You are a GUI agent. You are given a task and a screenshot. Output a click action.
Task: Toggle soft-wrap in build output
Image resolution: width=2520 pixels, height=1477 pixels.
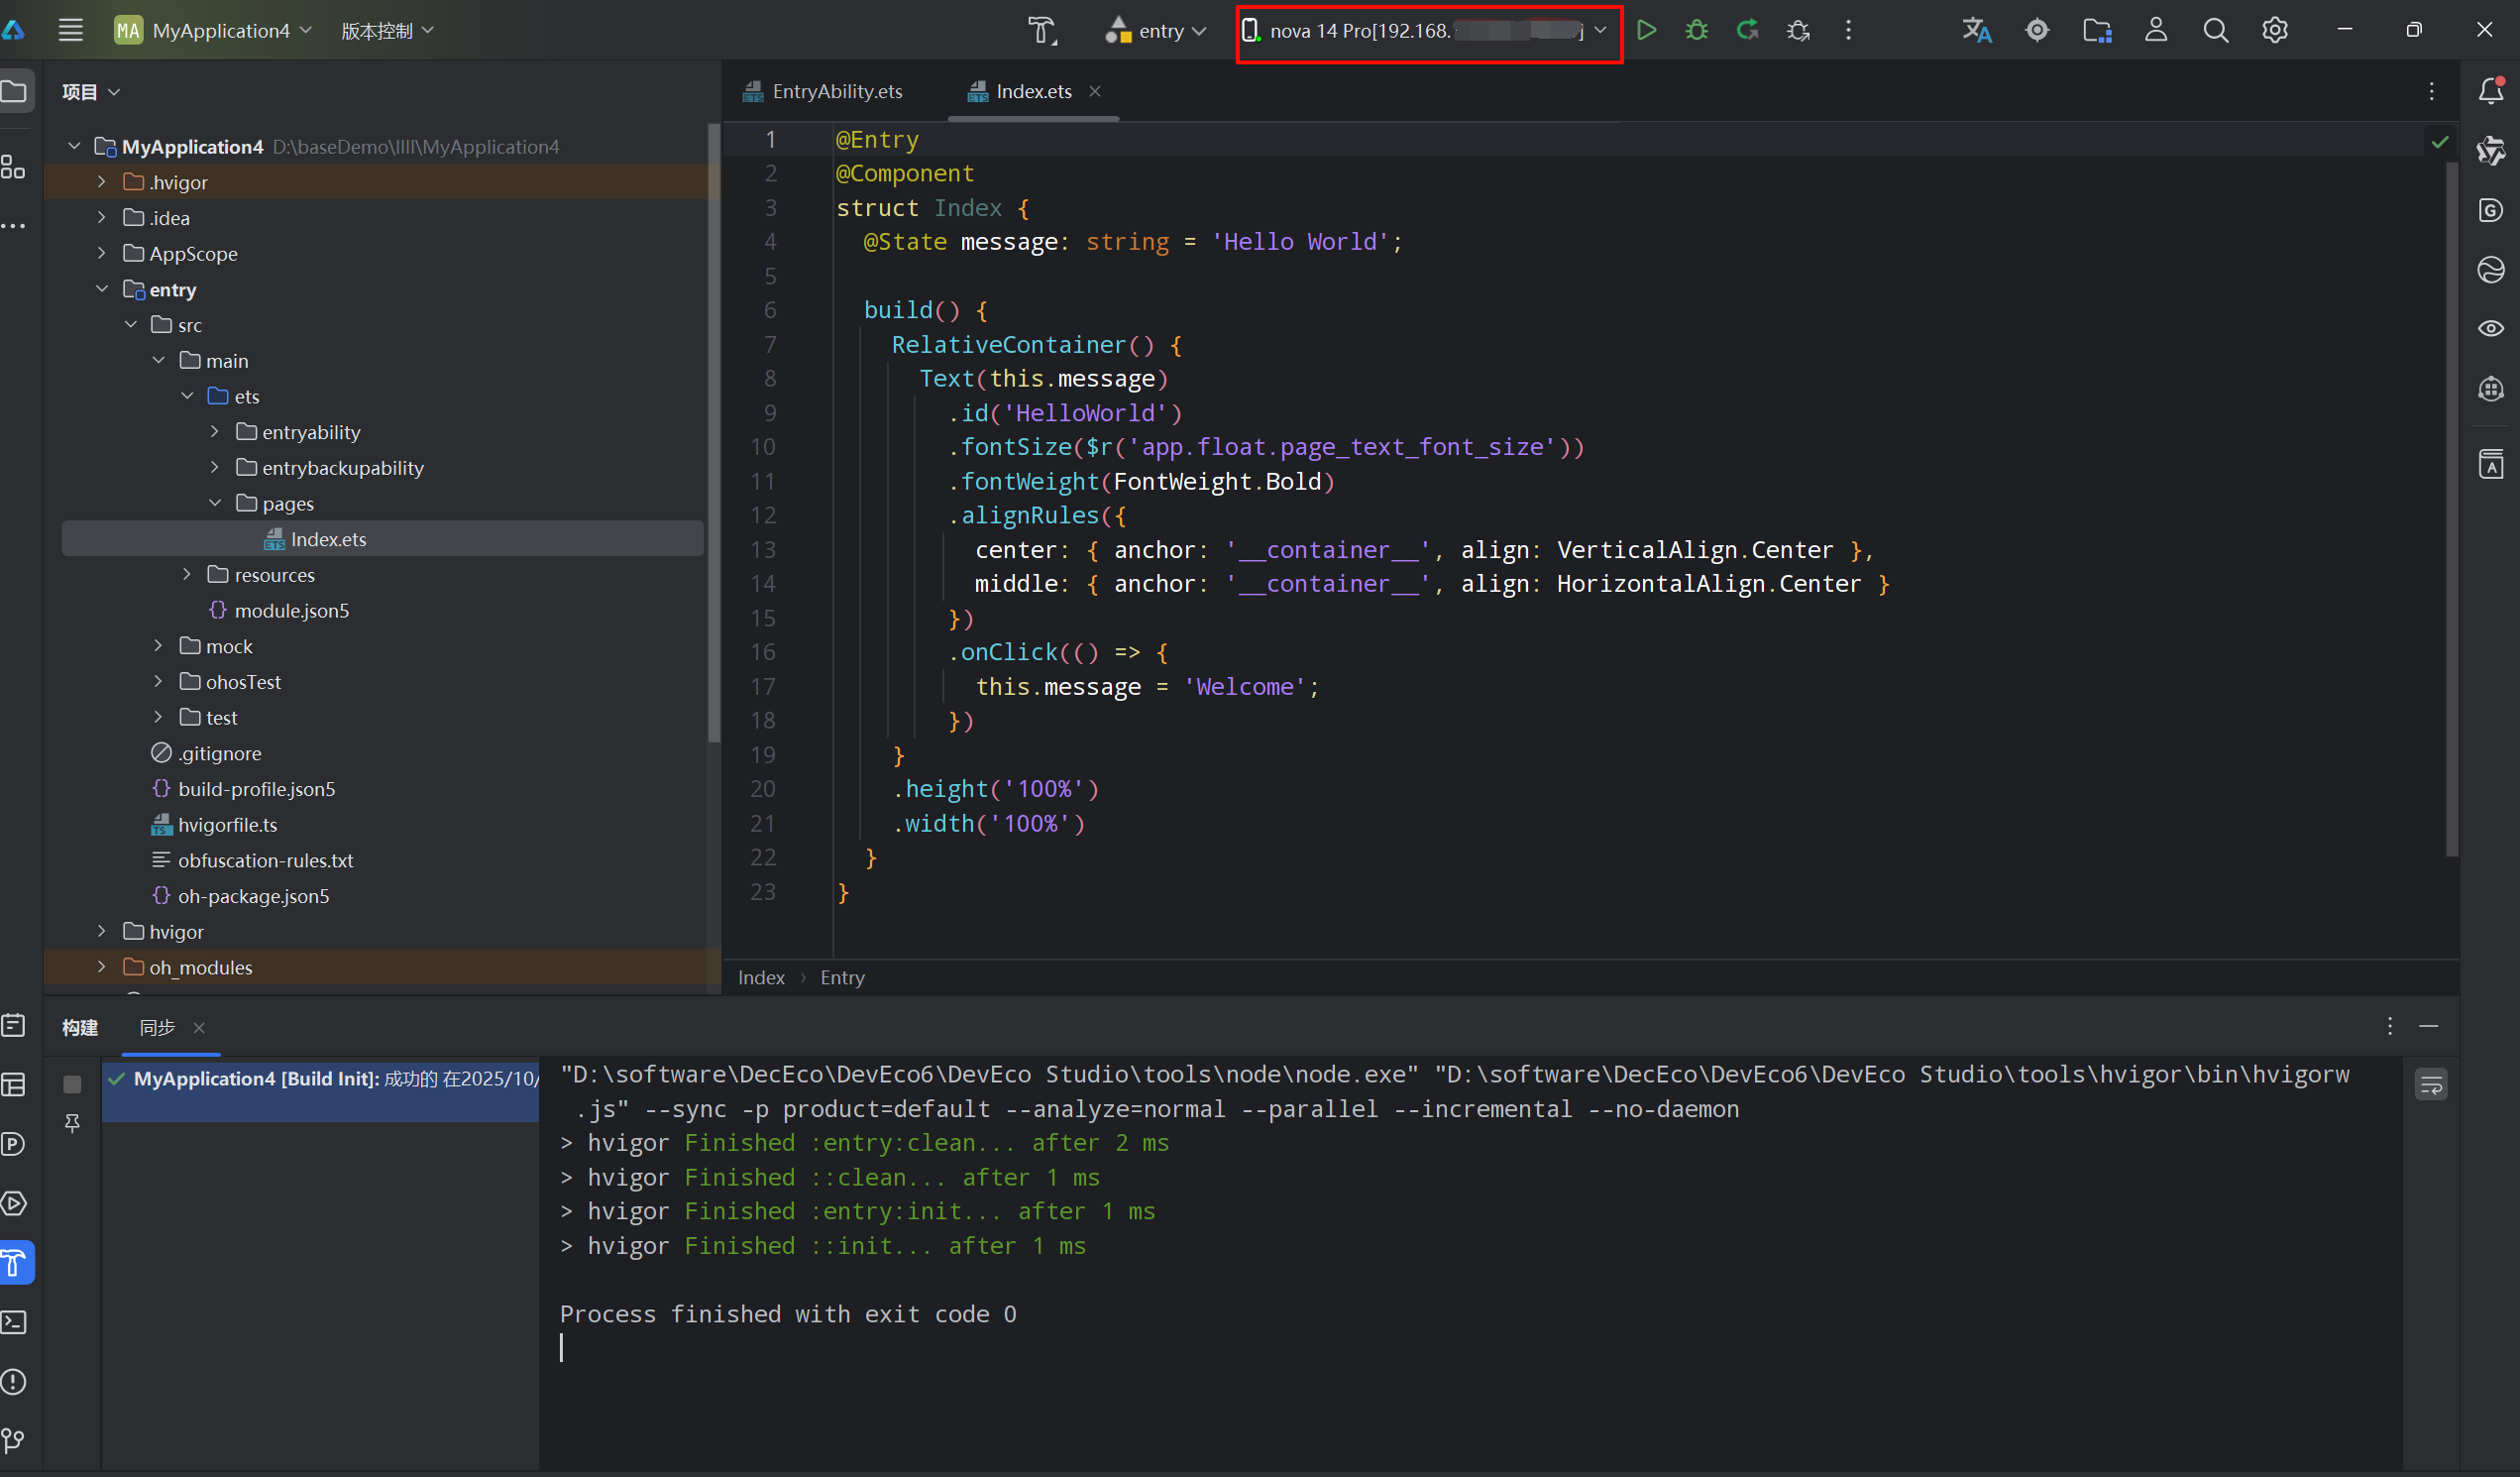tap(2430, 1084)
